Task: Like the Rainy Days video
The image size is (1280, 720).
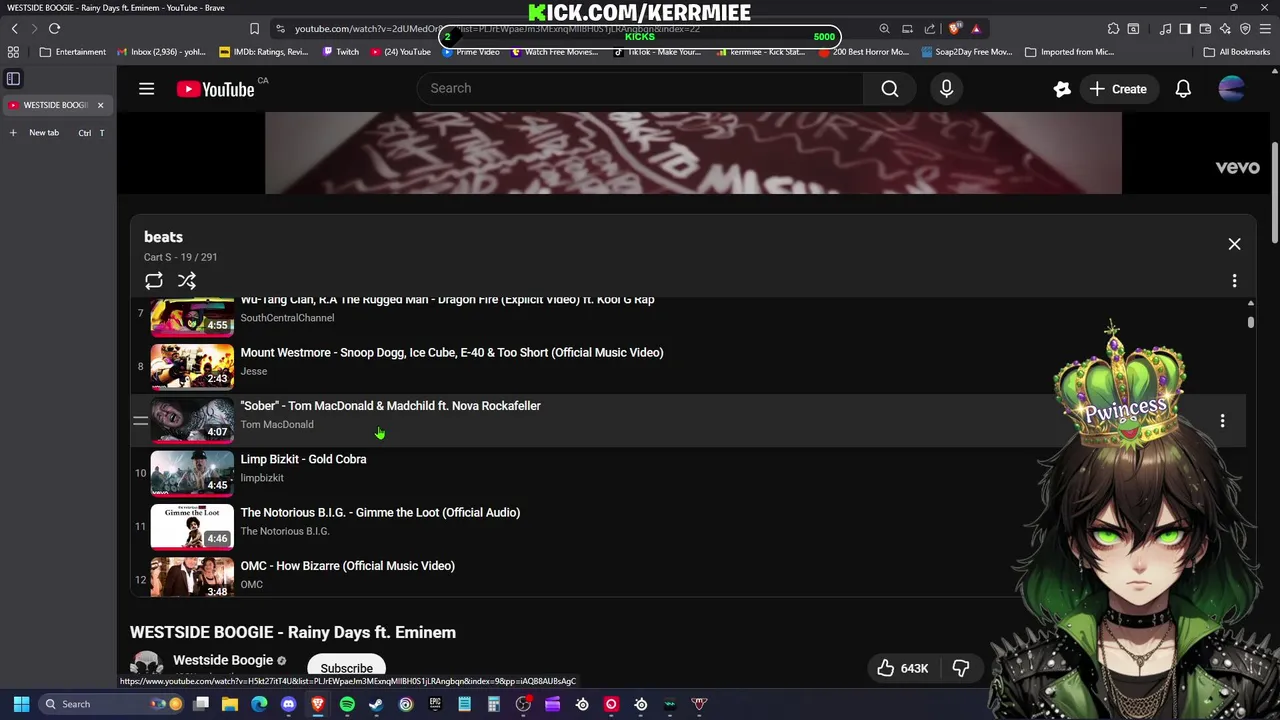Action: pos(903,668)
